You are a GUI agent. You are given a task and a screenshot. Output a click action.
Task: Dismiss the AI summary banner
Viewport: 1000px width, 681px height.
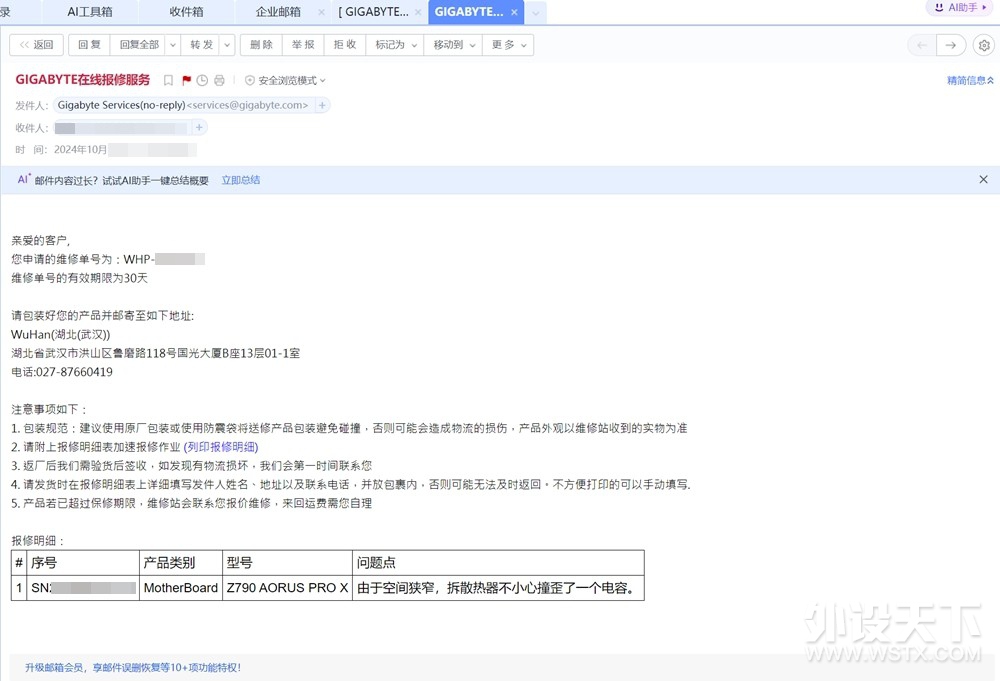(983, 180)
